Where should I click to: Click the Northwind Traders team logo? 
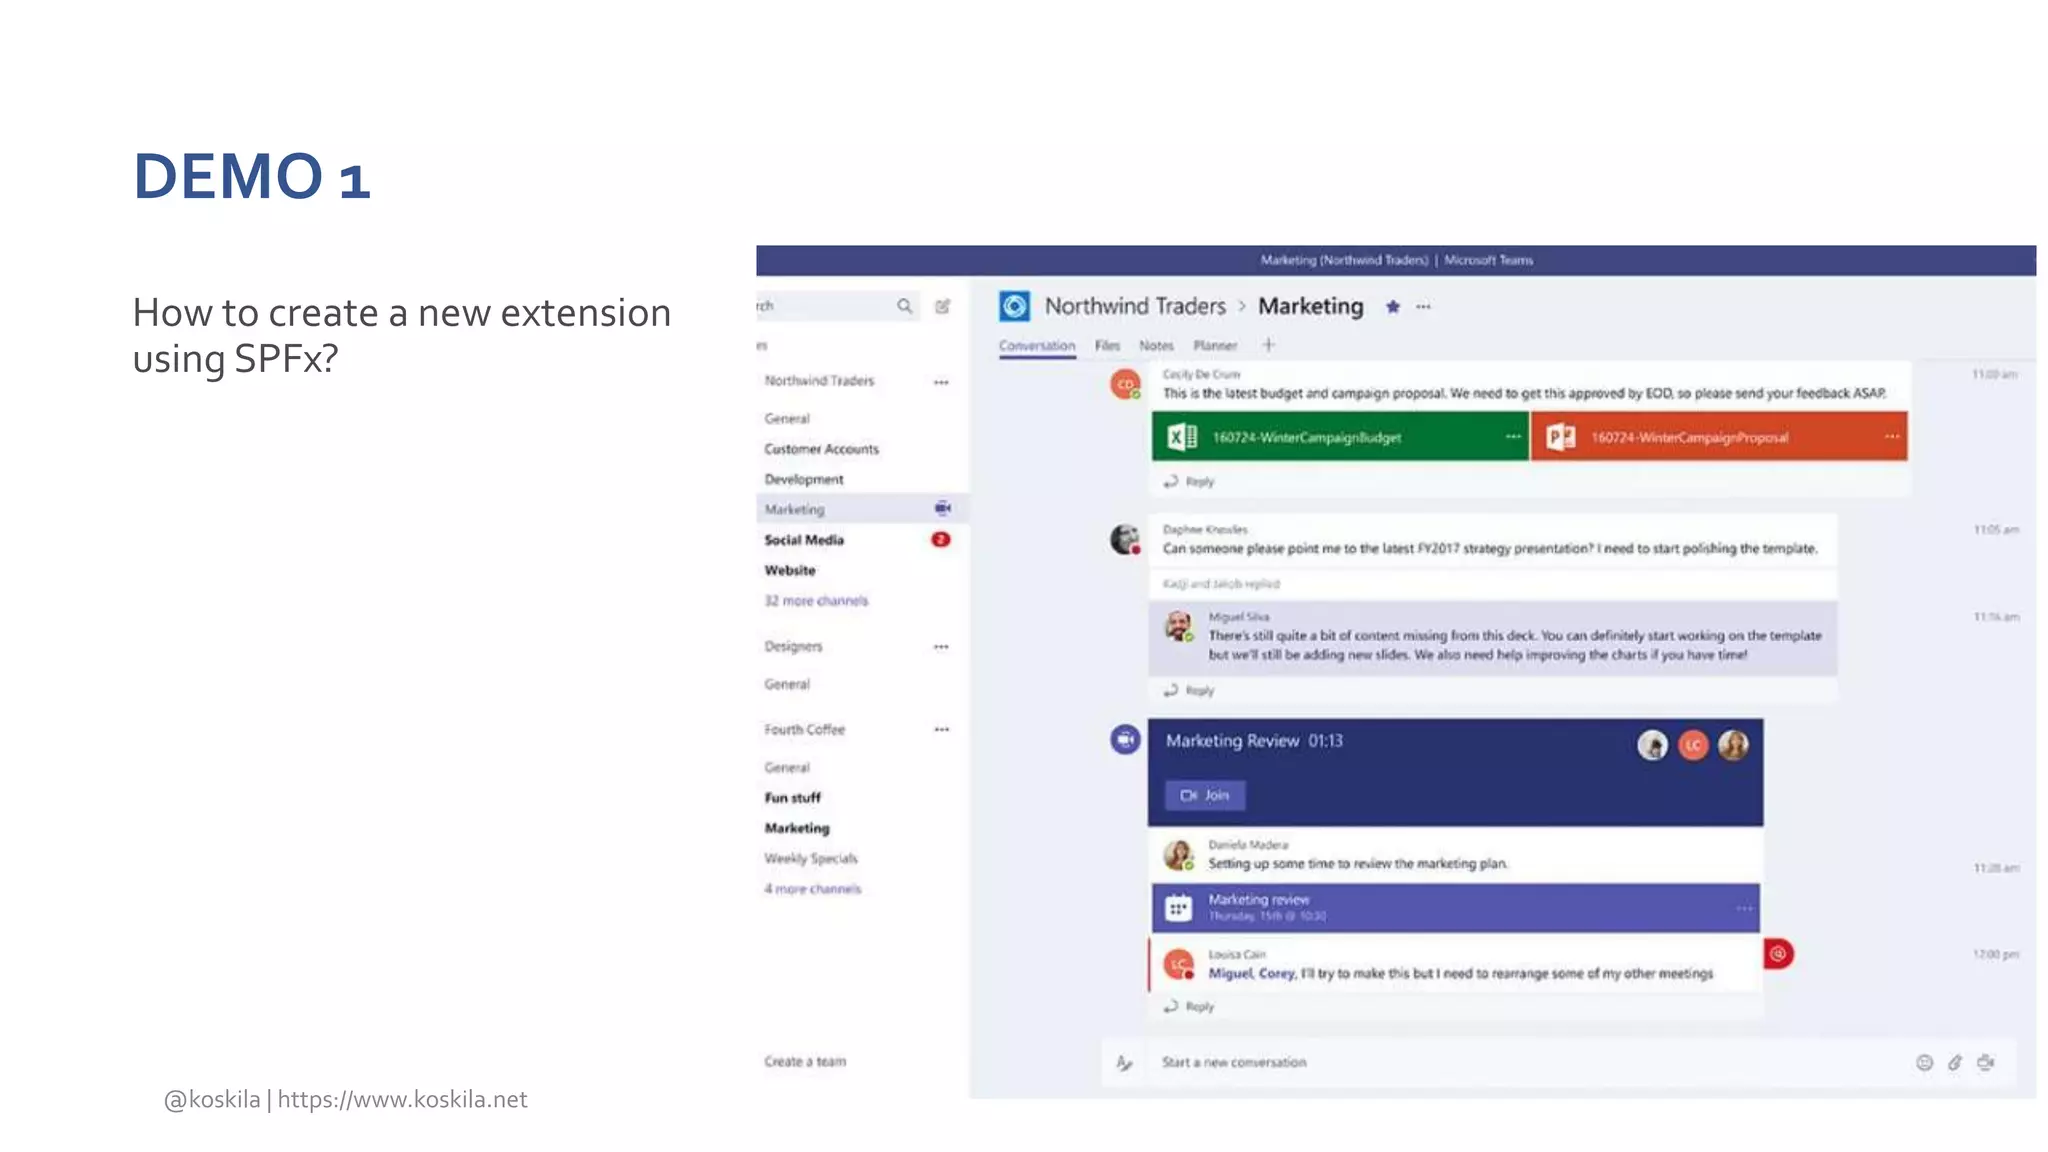click(1014, 306)
